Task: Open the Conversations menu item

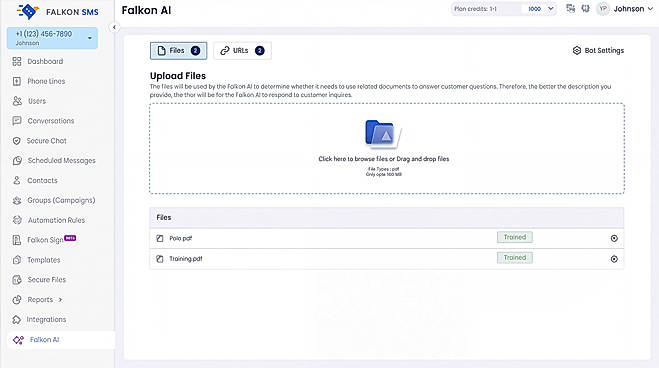Action: click(51, 121)
